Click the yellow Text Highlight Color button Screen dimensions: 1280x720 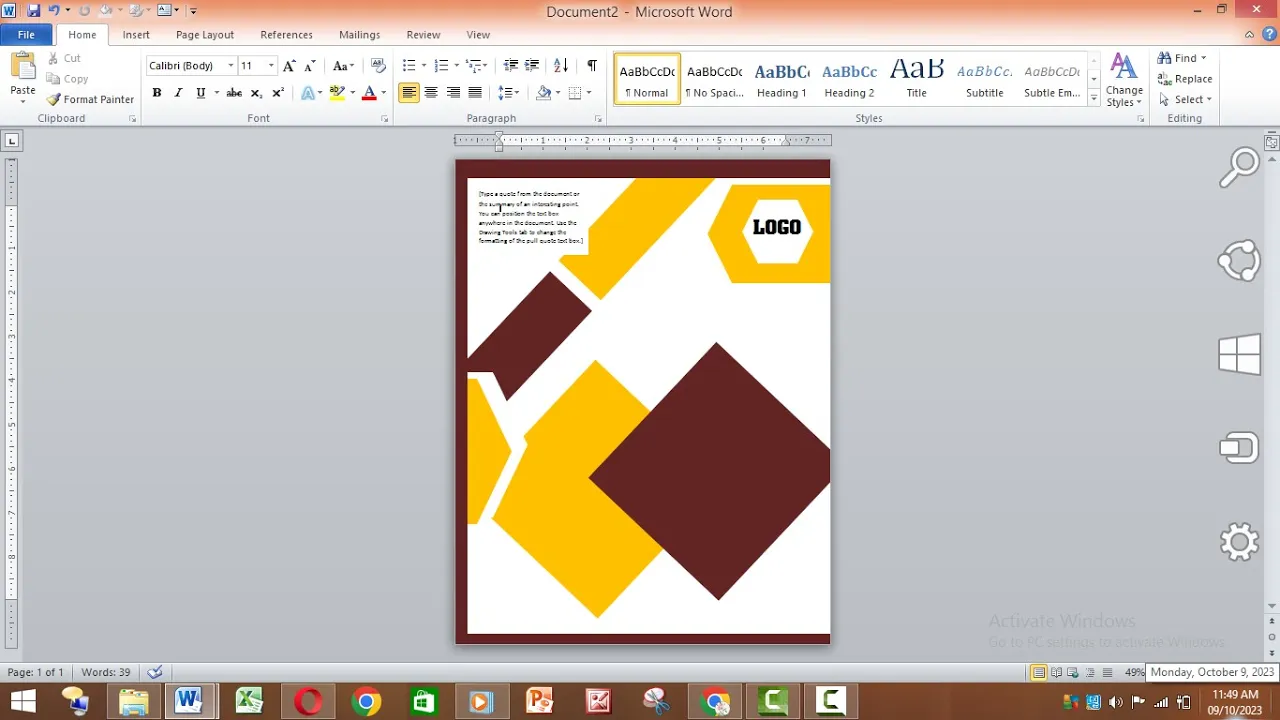click(x=337, y=93)
